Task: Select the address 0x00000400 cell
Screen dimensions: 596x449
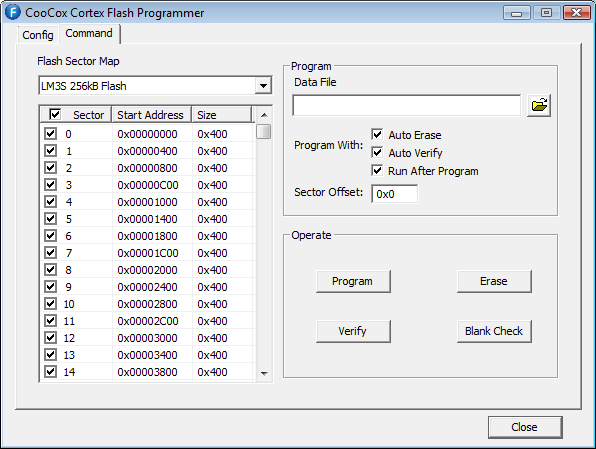Action: click(147, 151)
